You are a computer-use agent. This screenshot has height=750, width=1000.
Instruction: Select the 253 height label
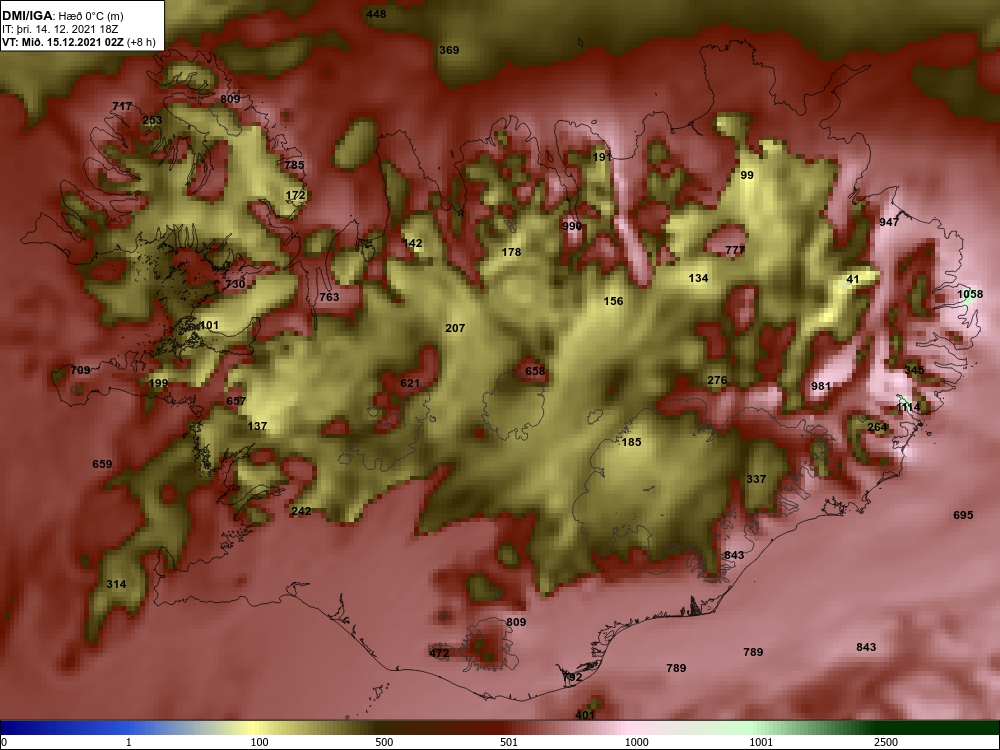152,120
